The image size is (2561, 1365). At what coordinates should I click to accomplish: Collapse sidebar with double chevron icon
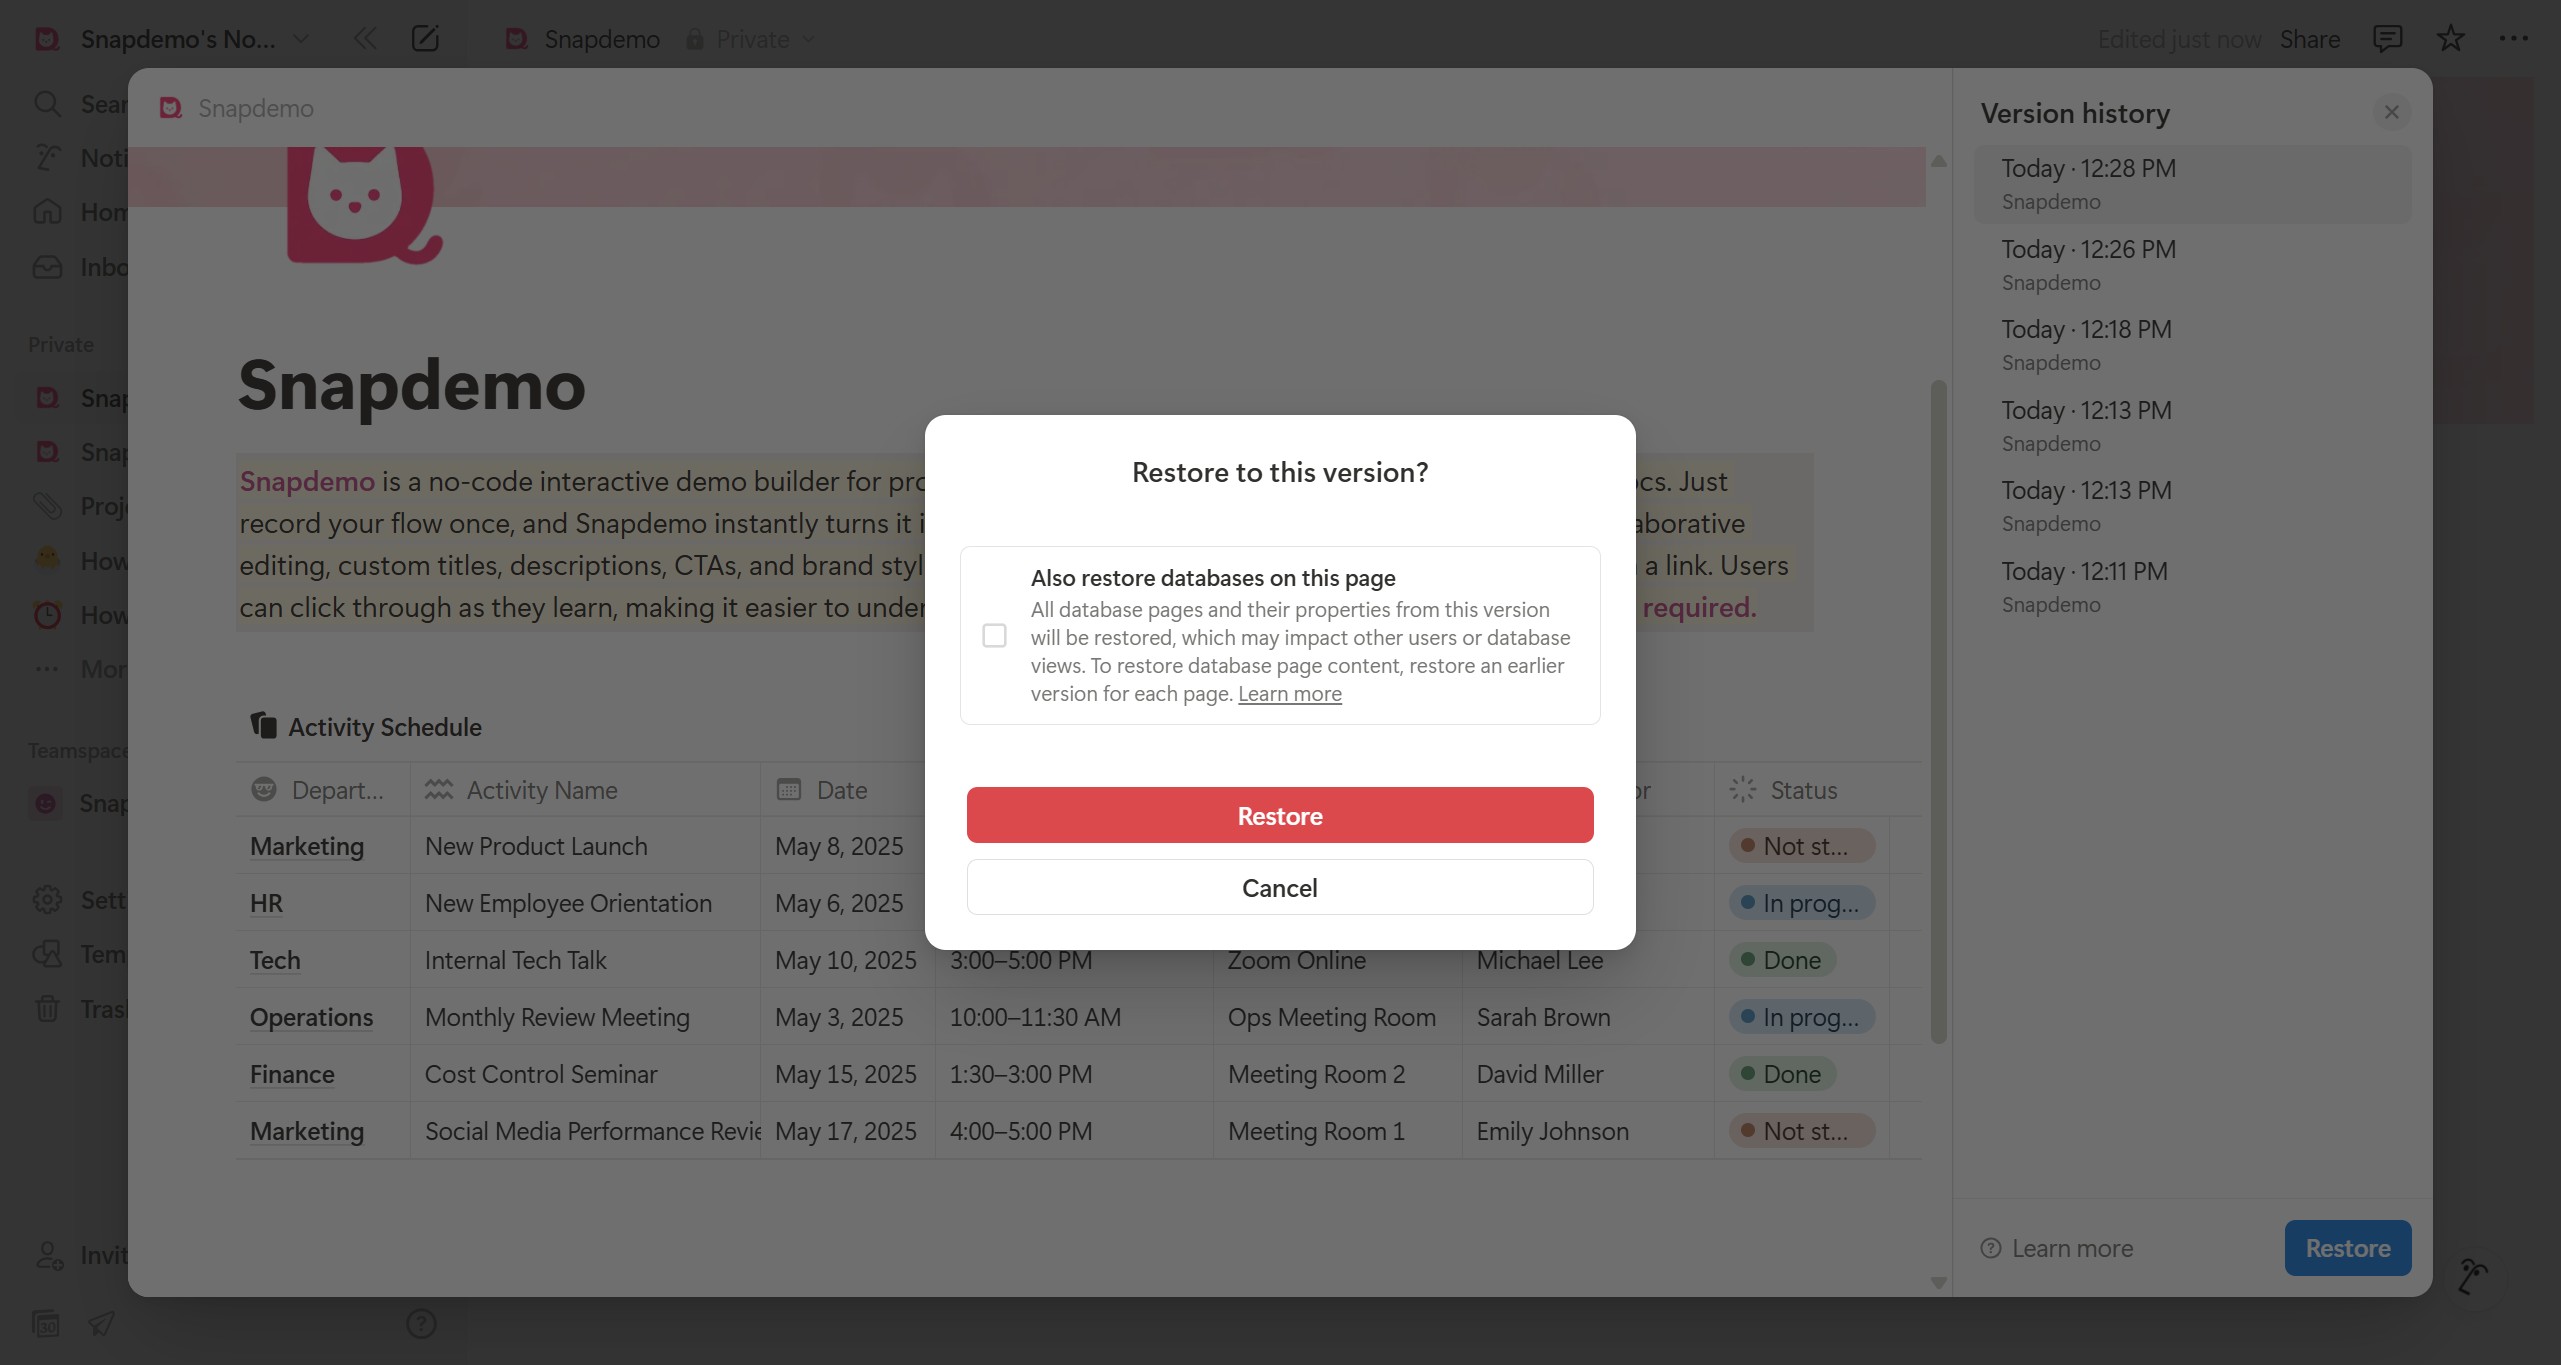(365, 39)
